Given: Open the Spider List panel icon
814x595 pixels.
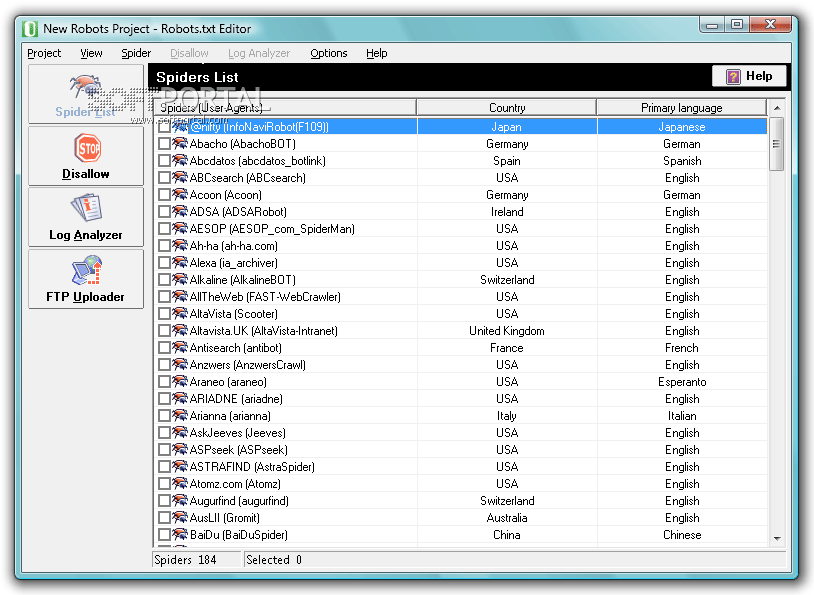Looking at the screenshot, I should click(86, 87).
